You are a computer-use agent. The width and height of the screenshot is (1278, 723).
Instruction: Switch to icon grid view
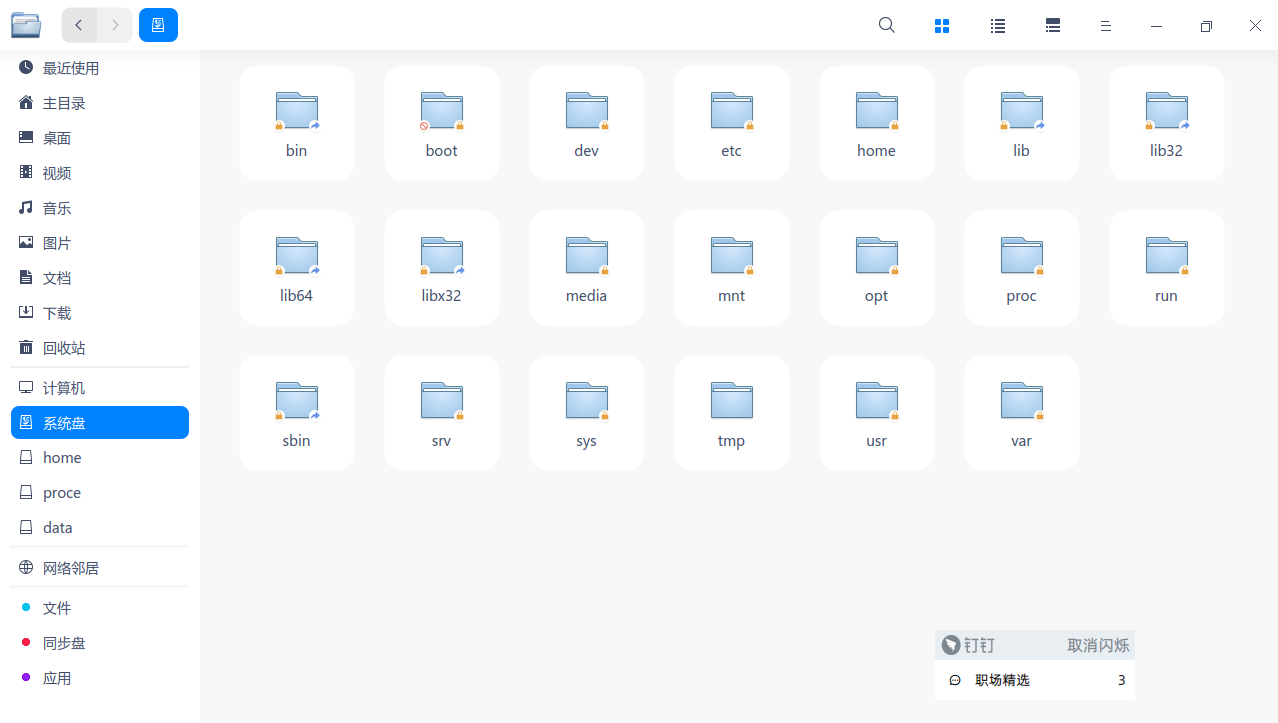[x=942, y=26]
